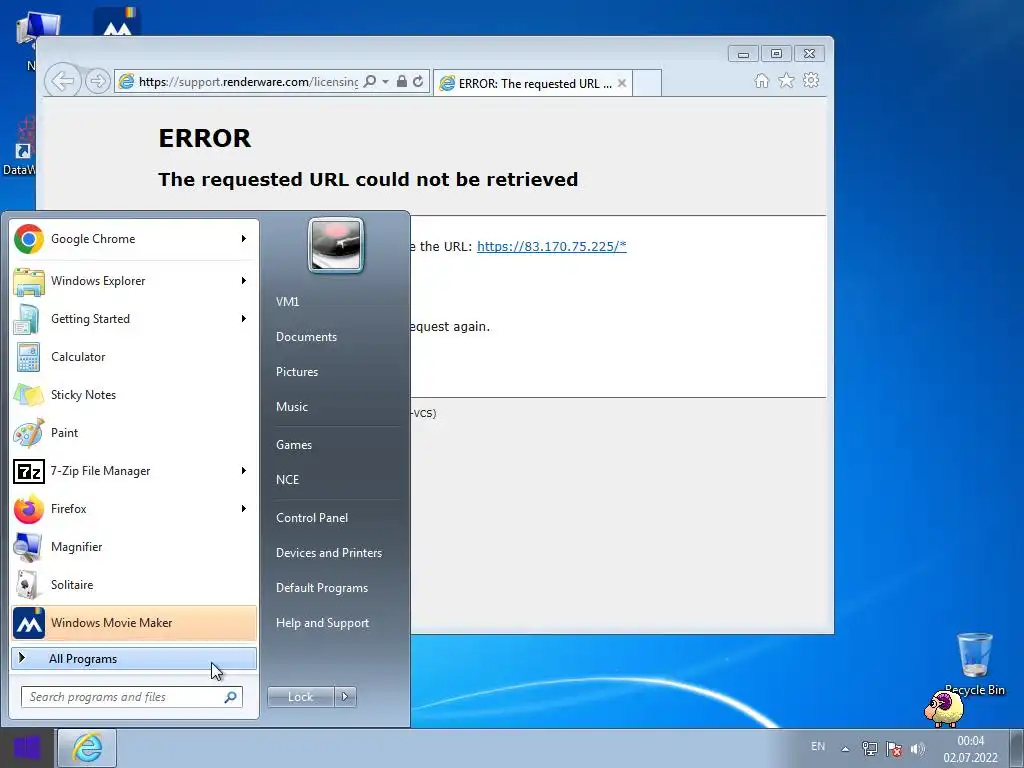Show All Programs list
Screen dimensions: 1024x768
pos(134,659)
